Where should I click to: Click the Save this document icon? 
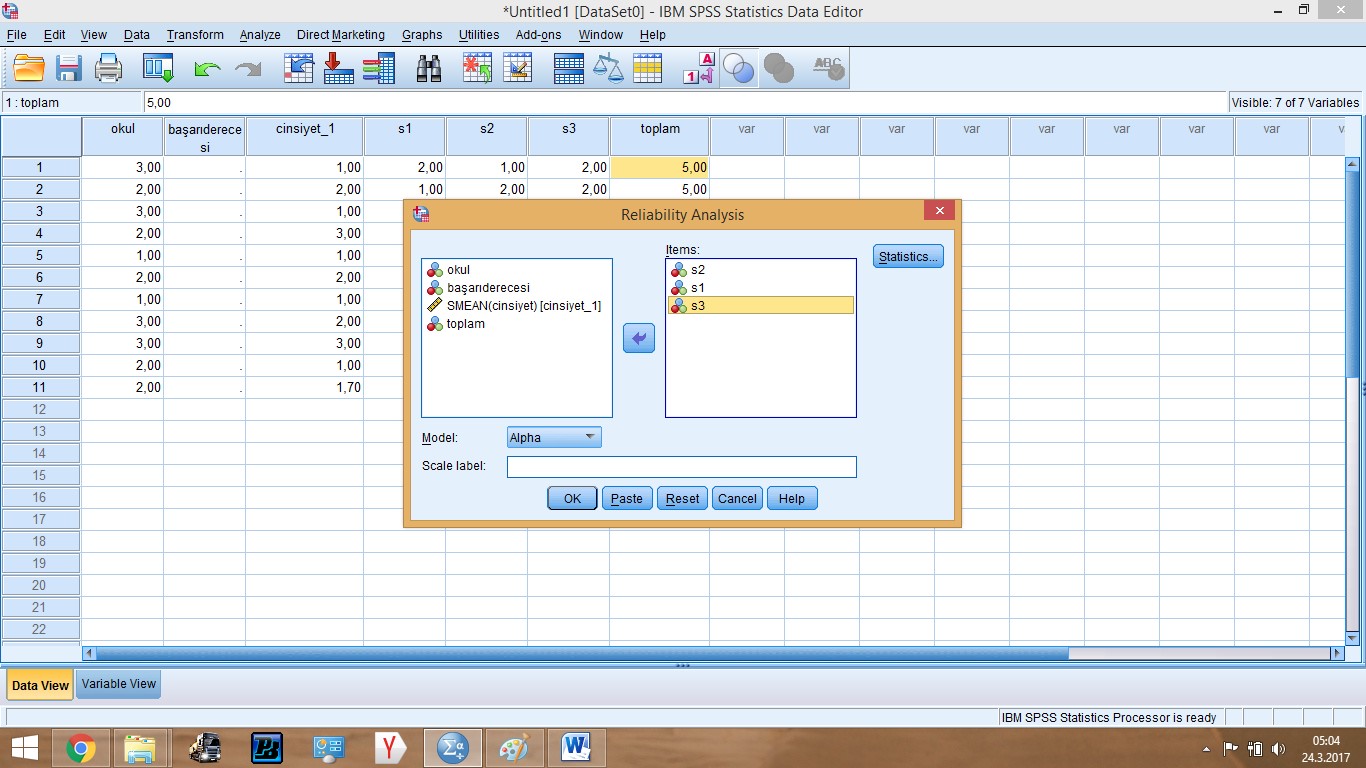click(68, 68)
